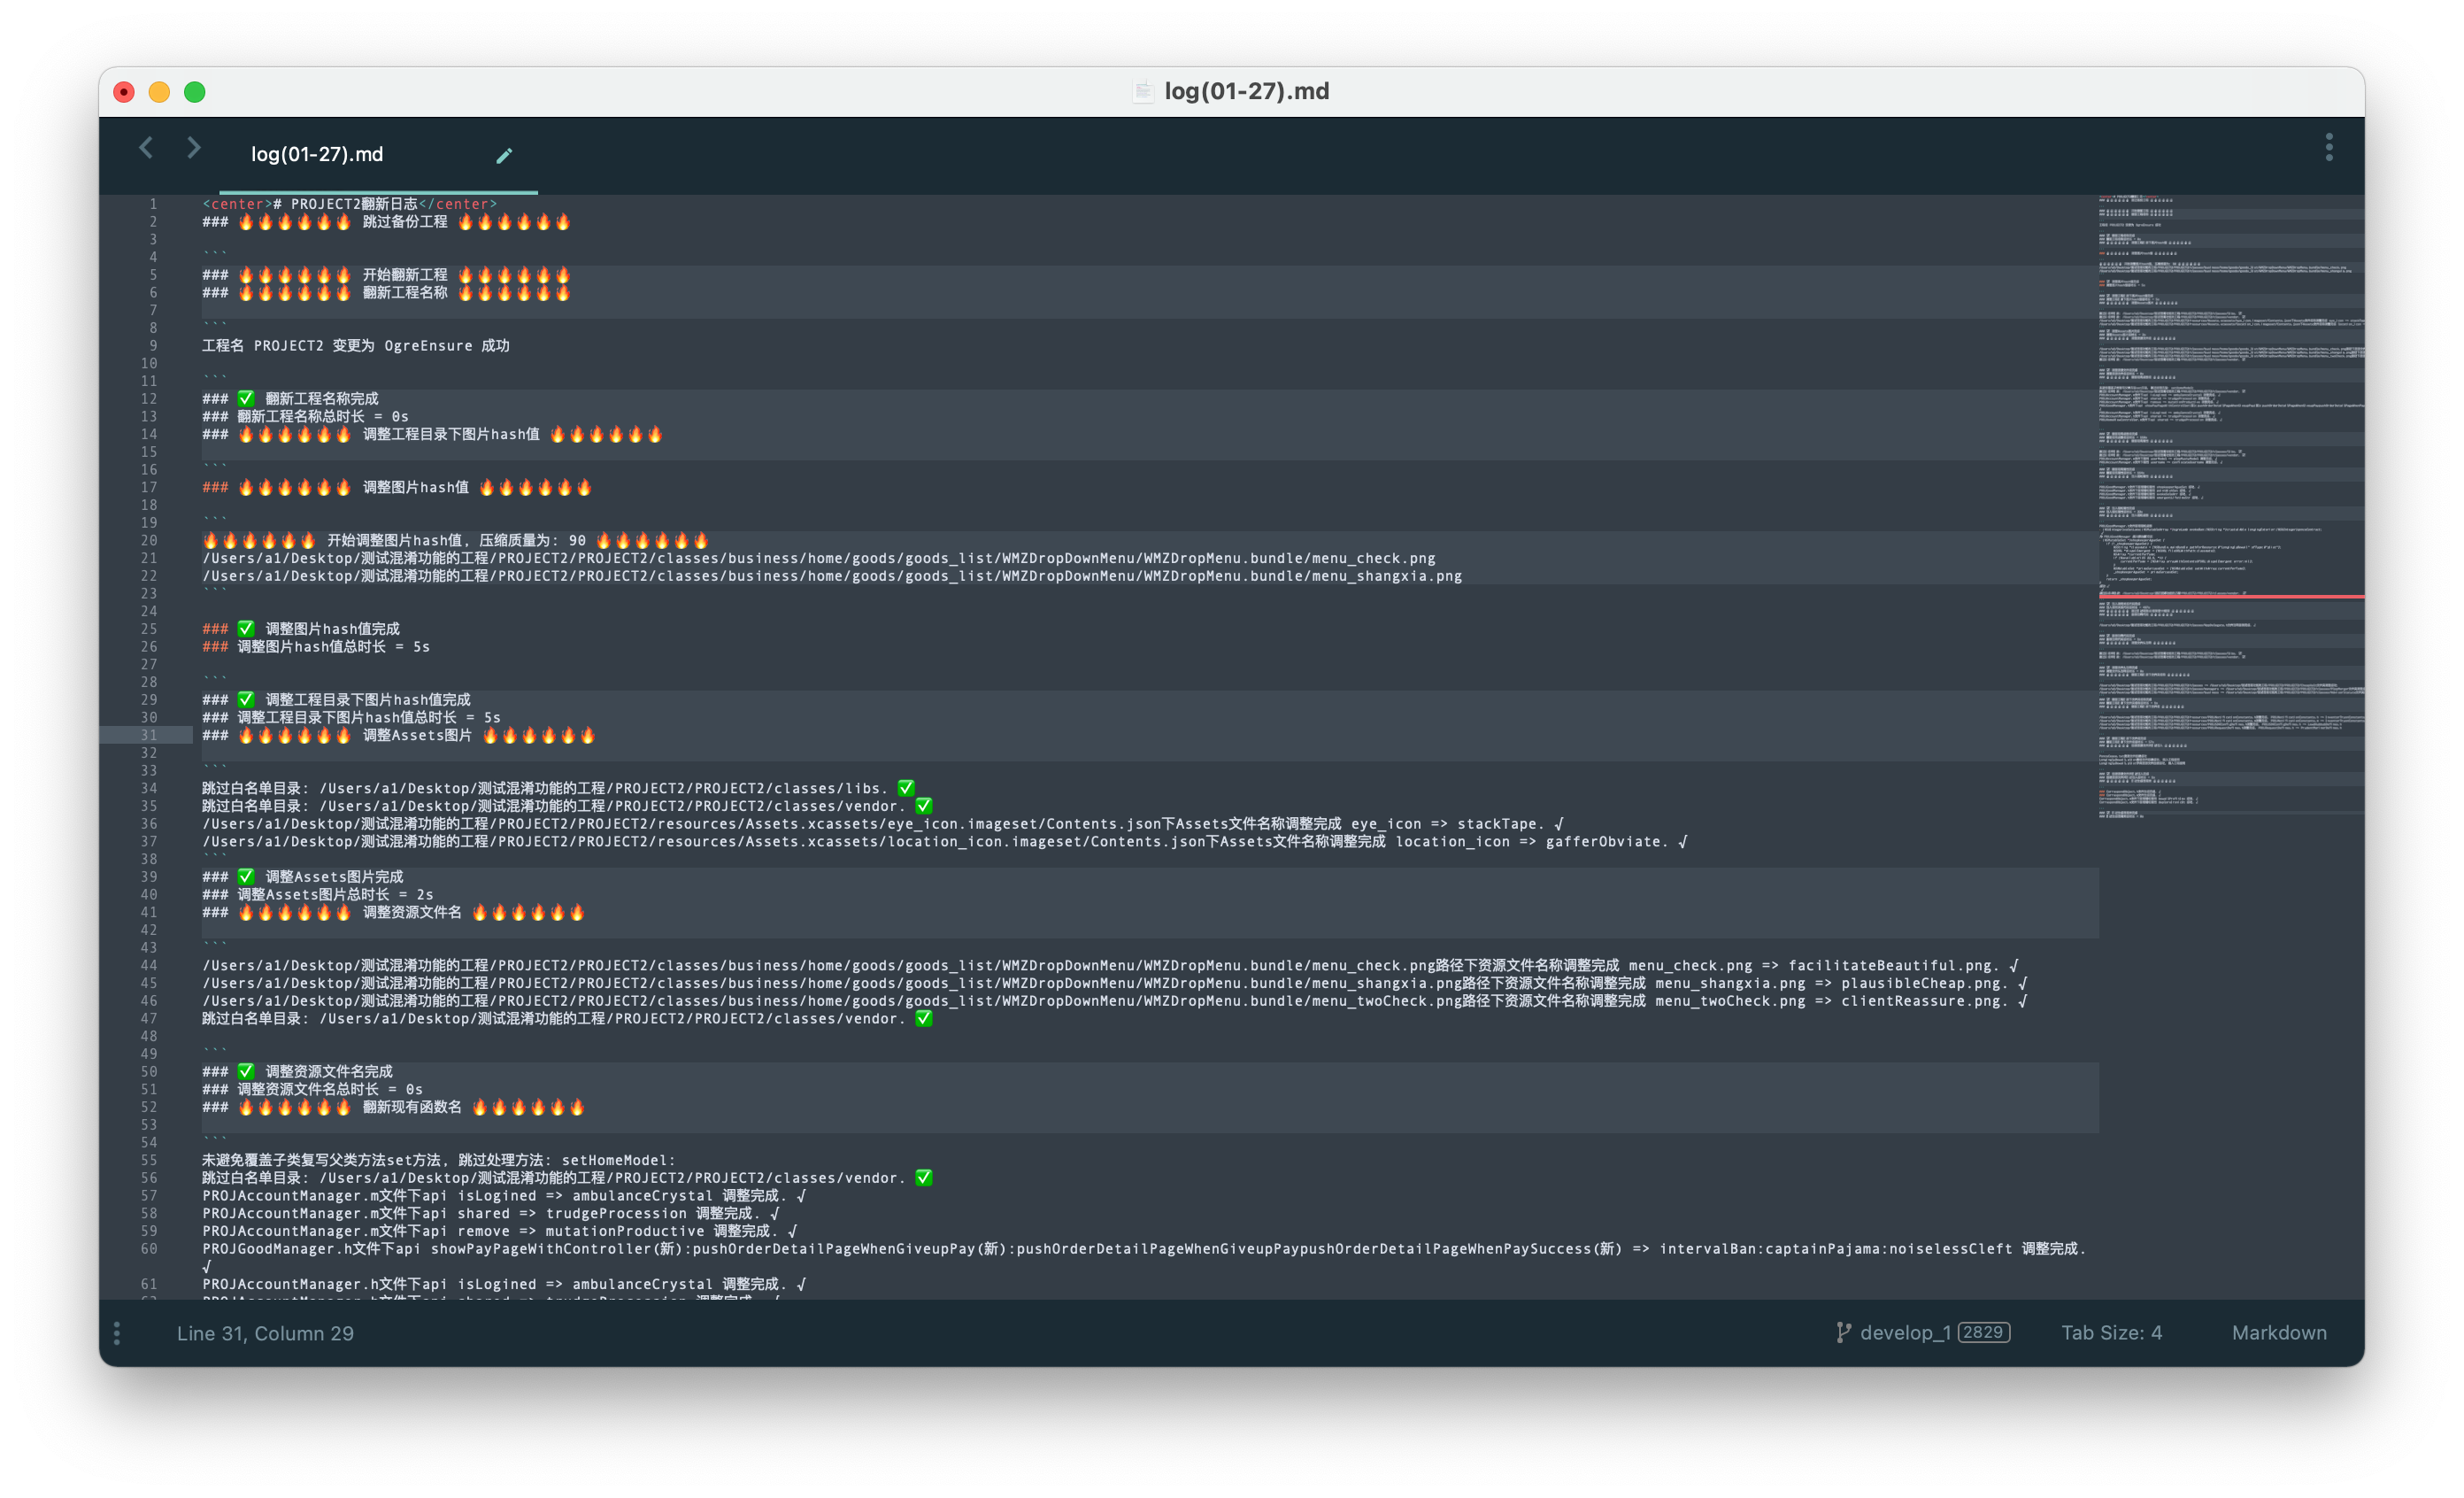2464x1498 pixels.
Task: Open the Tab Size: 4 menu
Action: click(x=2111, y=1332)
